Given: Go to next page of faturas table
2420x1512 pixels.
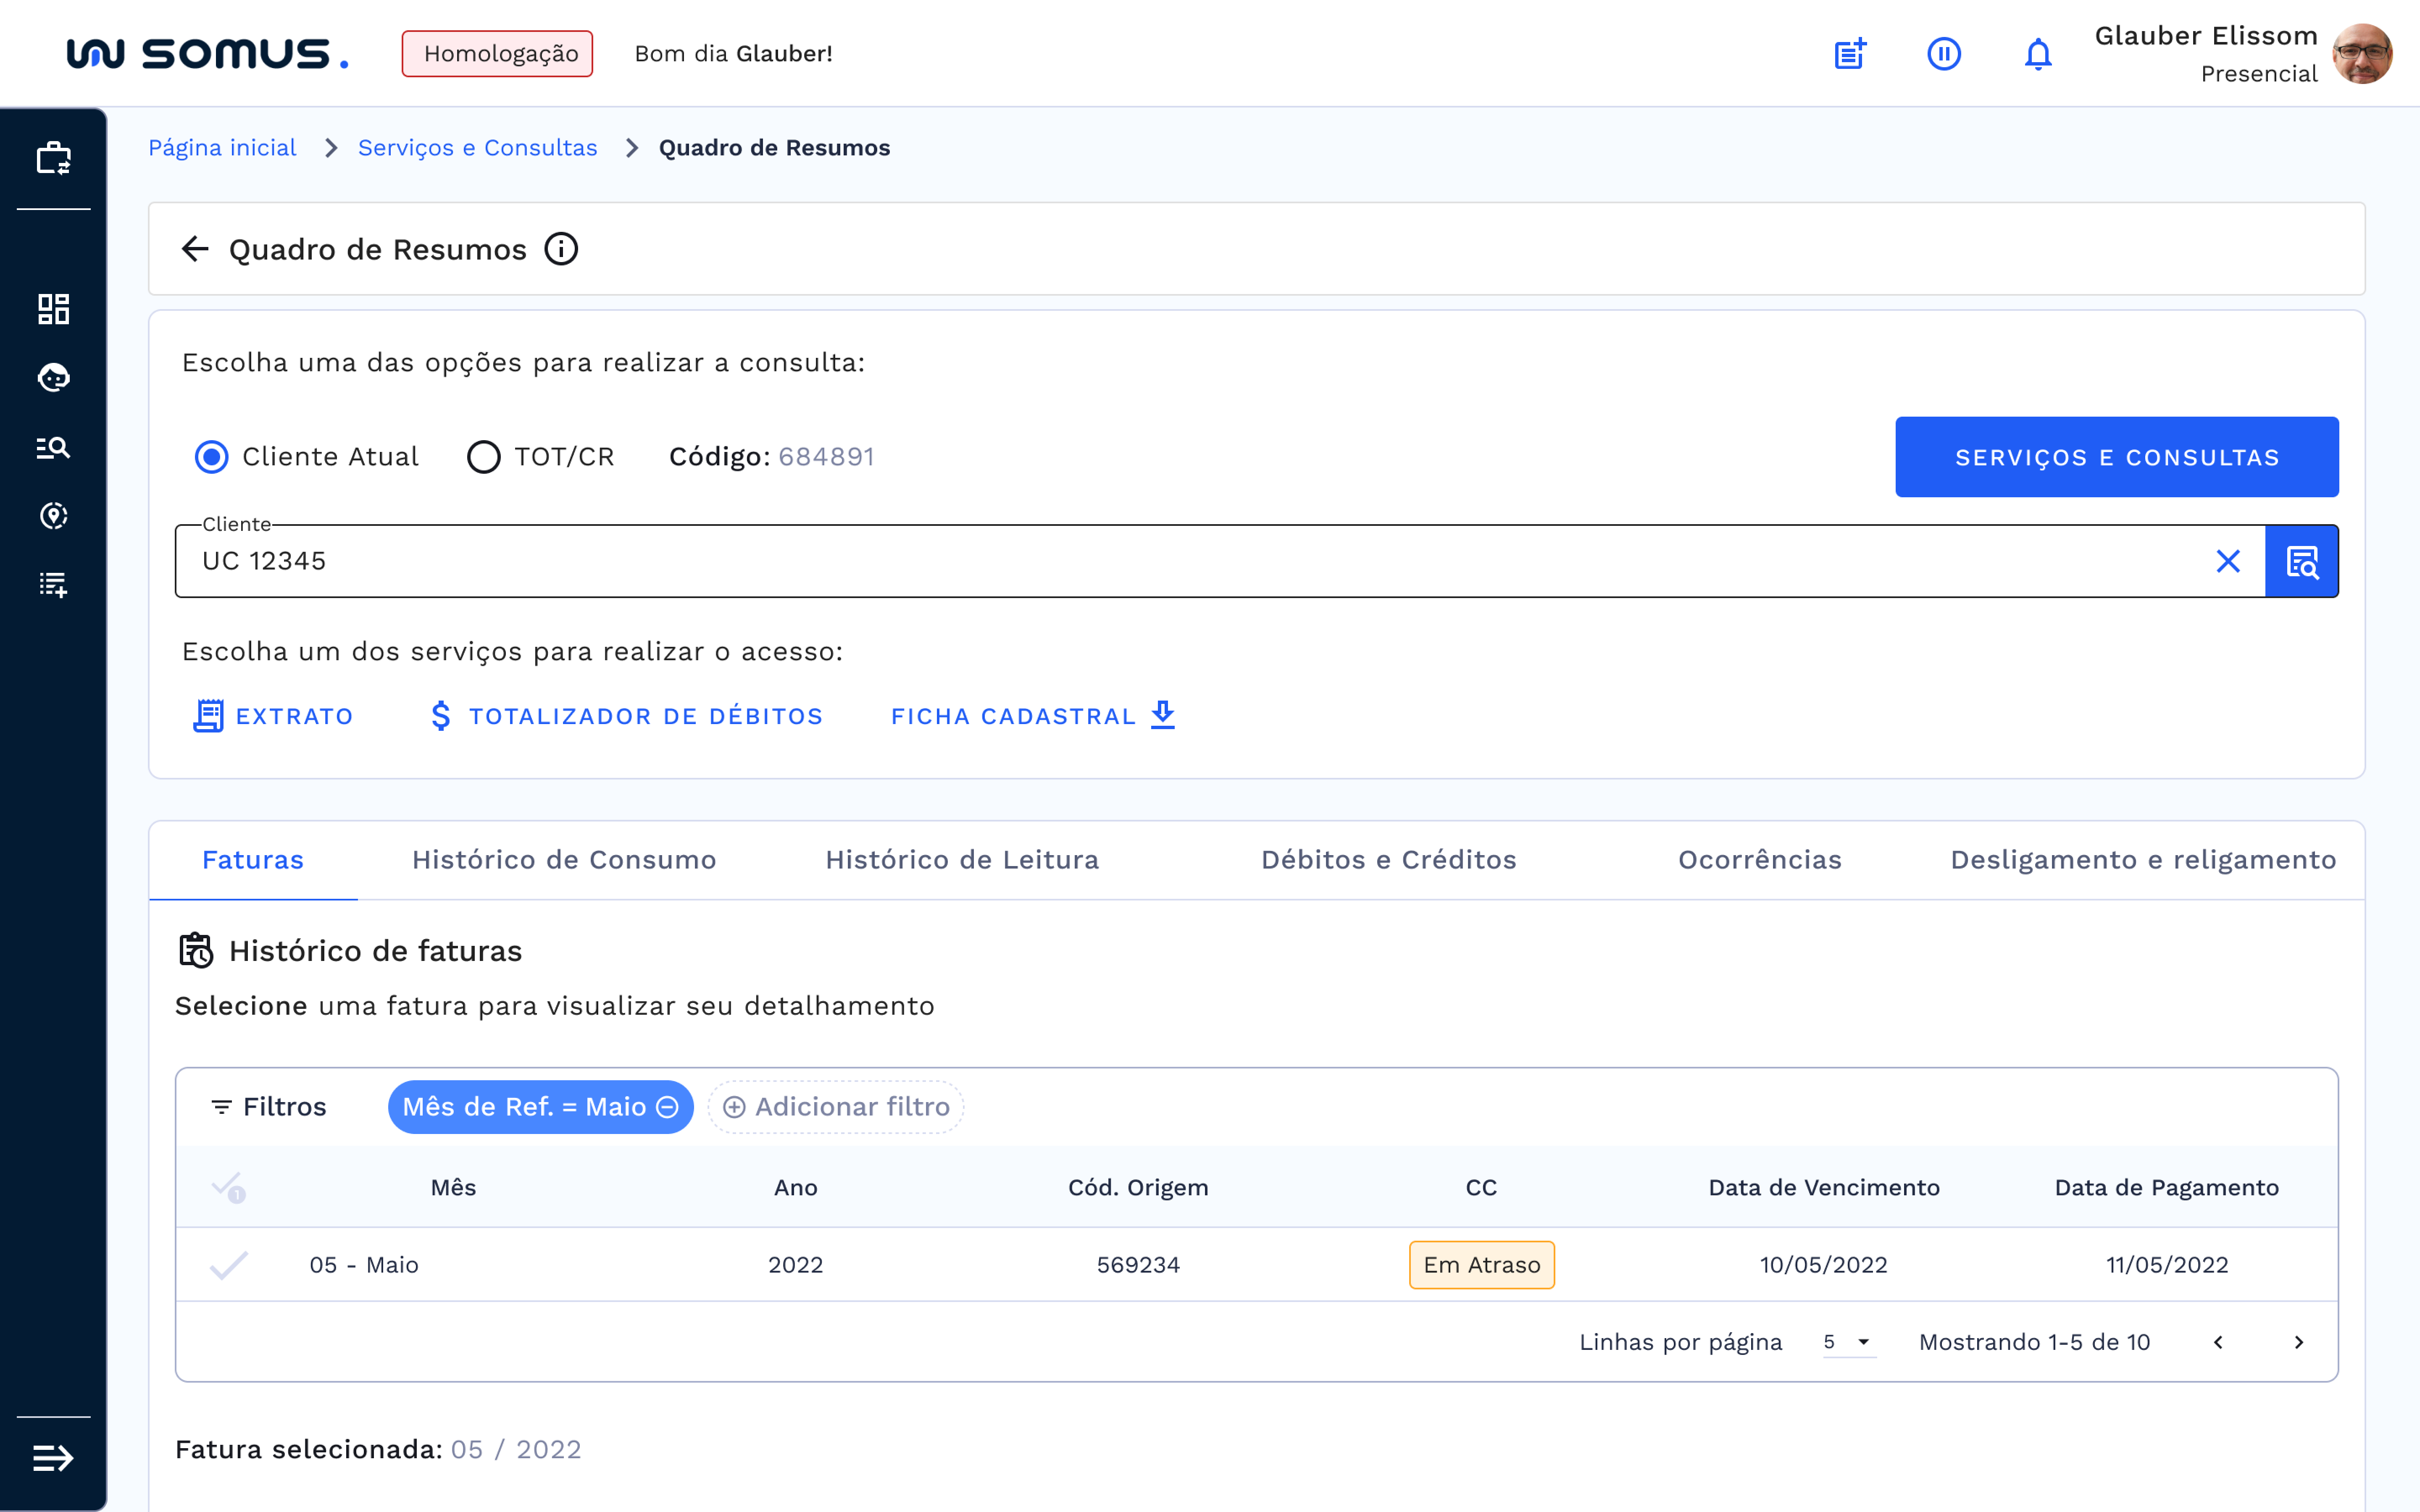Looking at the screenshot, I should coord(2298,1342).
